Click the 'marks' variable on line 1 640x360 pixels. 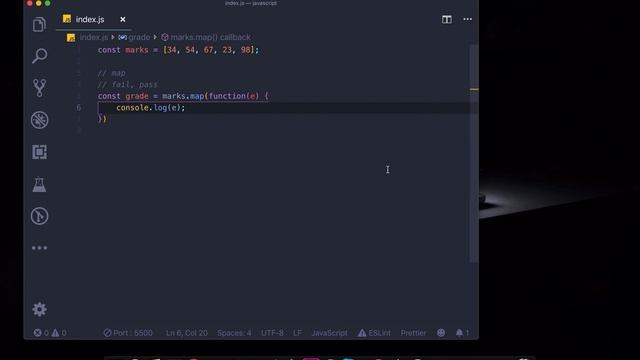coord(137,50)
